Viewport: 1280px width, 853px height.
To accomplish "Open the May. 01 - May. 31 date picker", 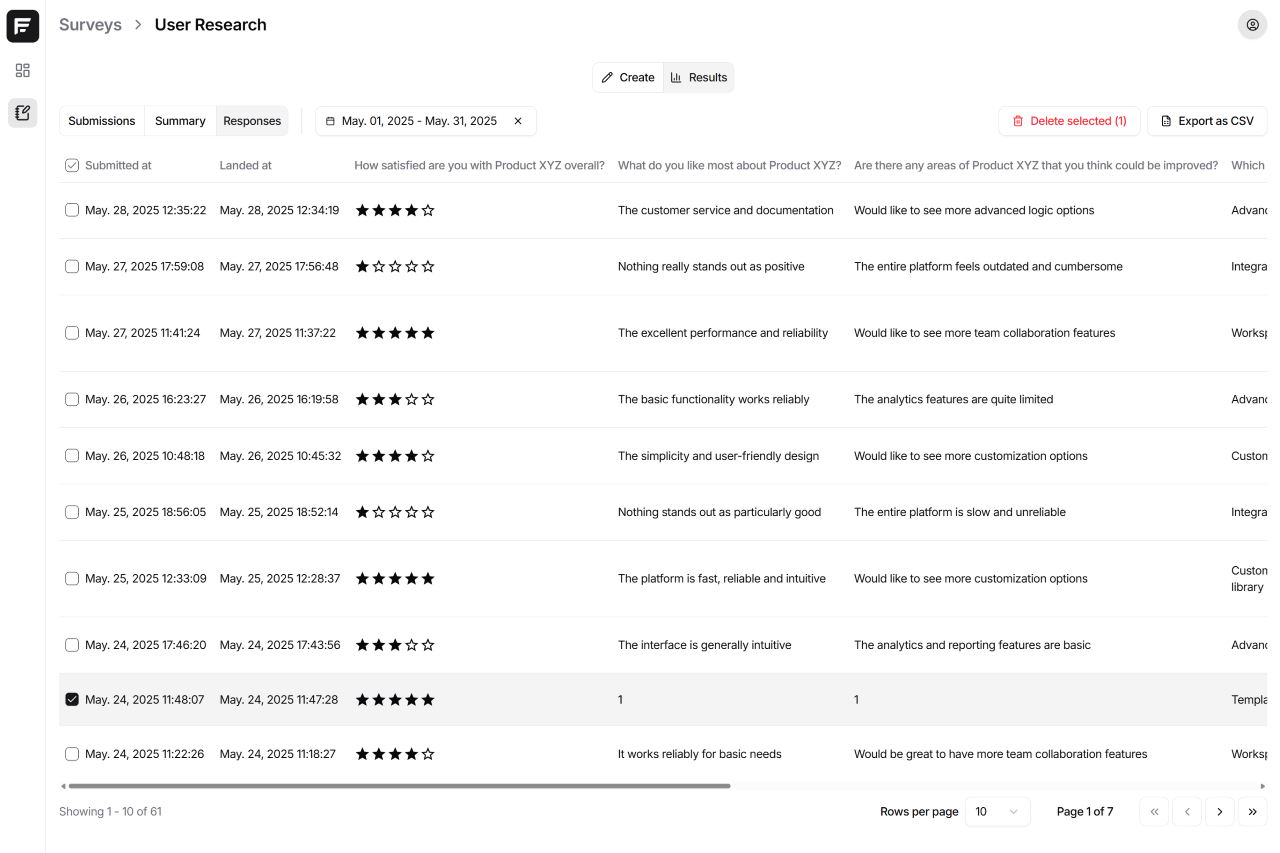I will click(x=419, y=121).
